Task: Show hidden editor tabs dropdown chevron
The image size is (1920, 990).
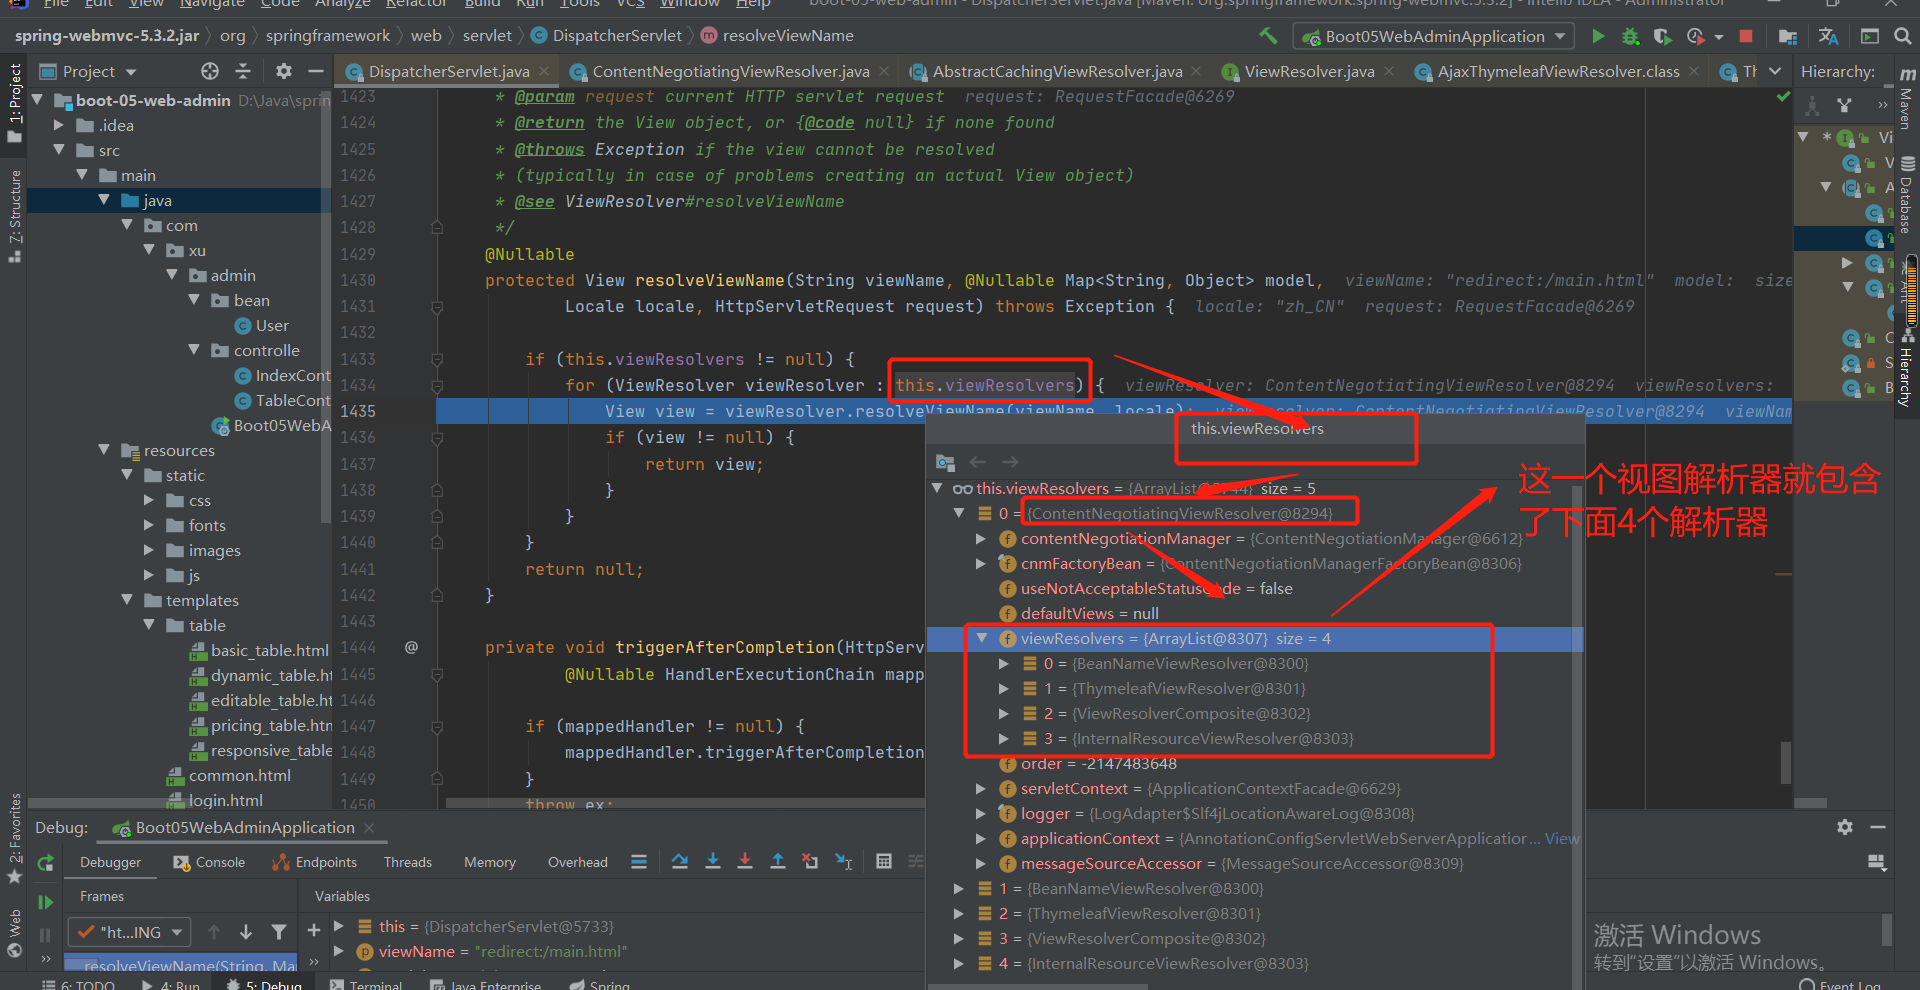Action: [1775, 71]
